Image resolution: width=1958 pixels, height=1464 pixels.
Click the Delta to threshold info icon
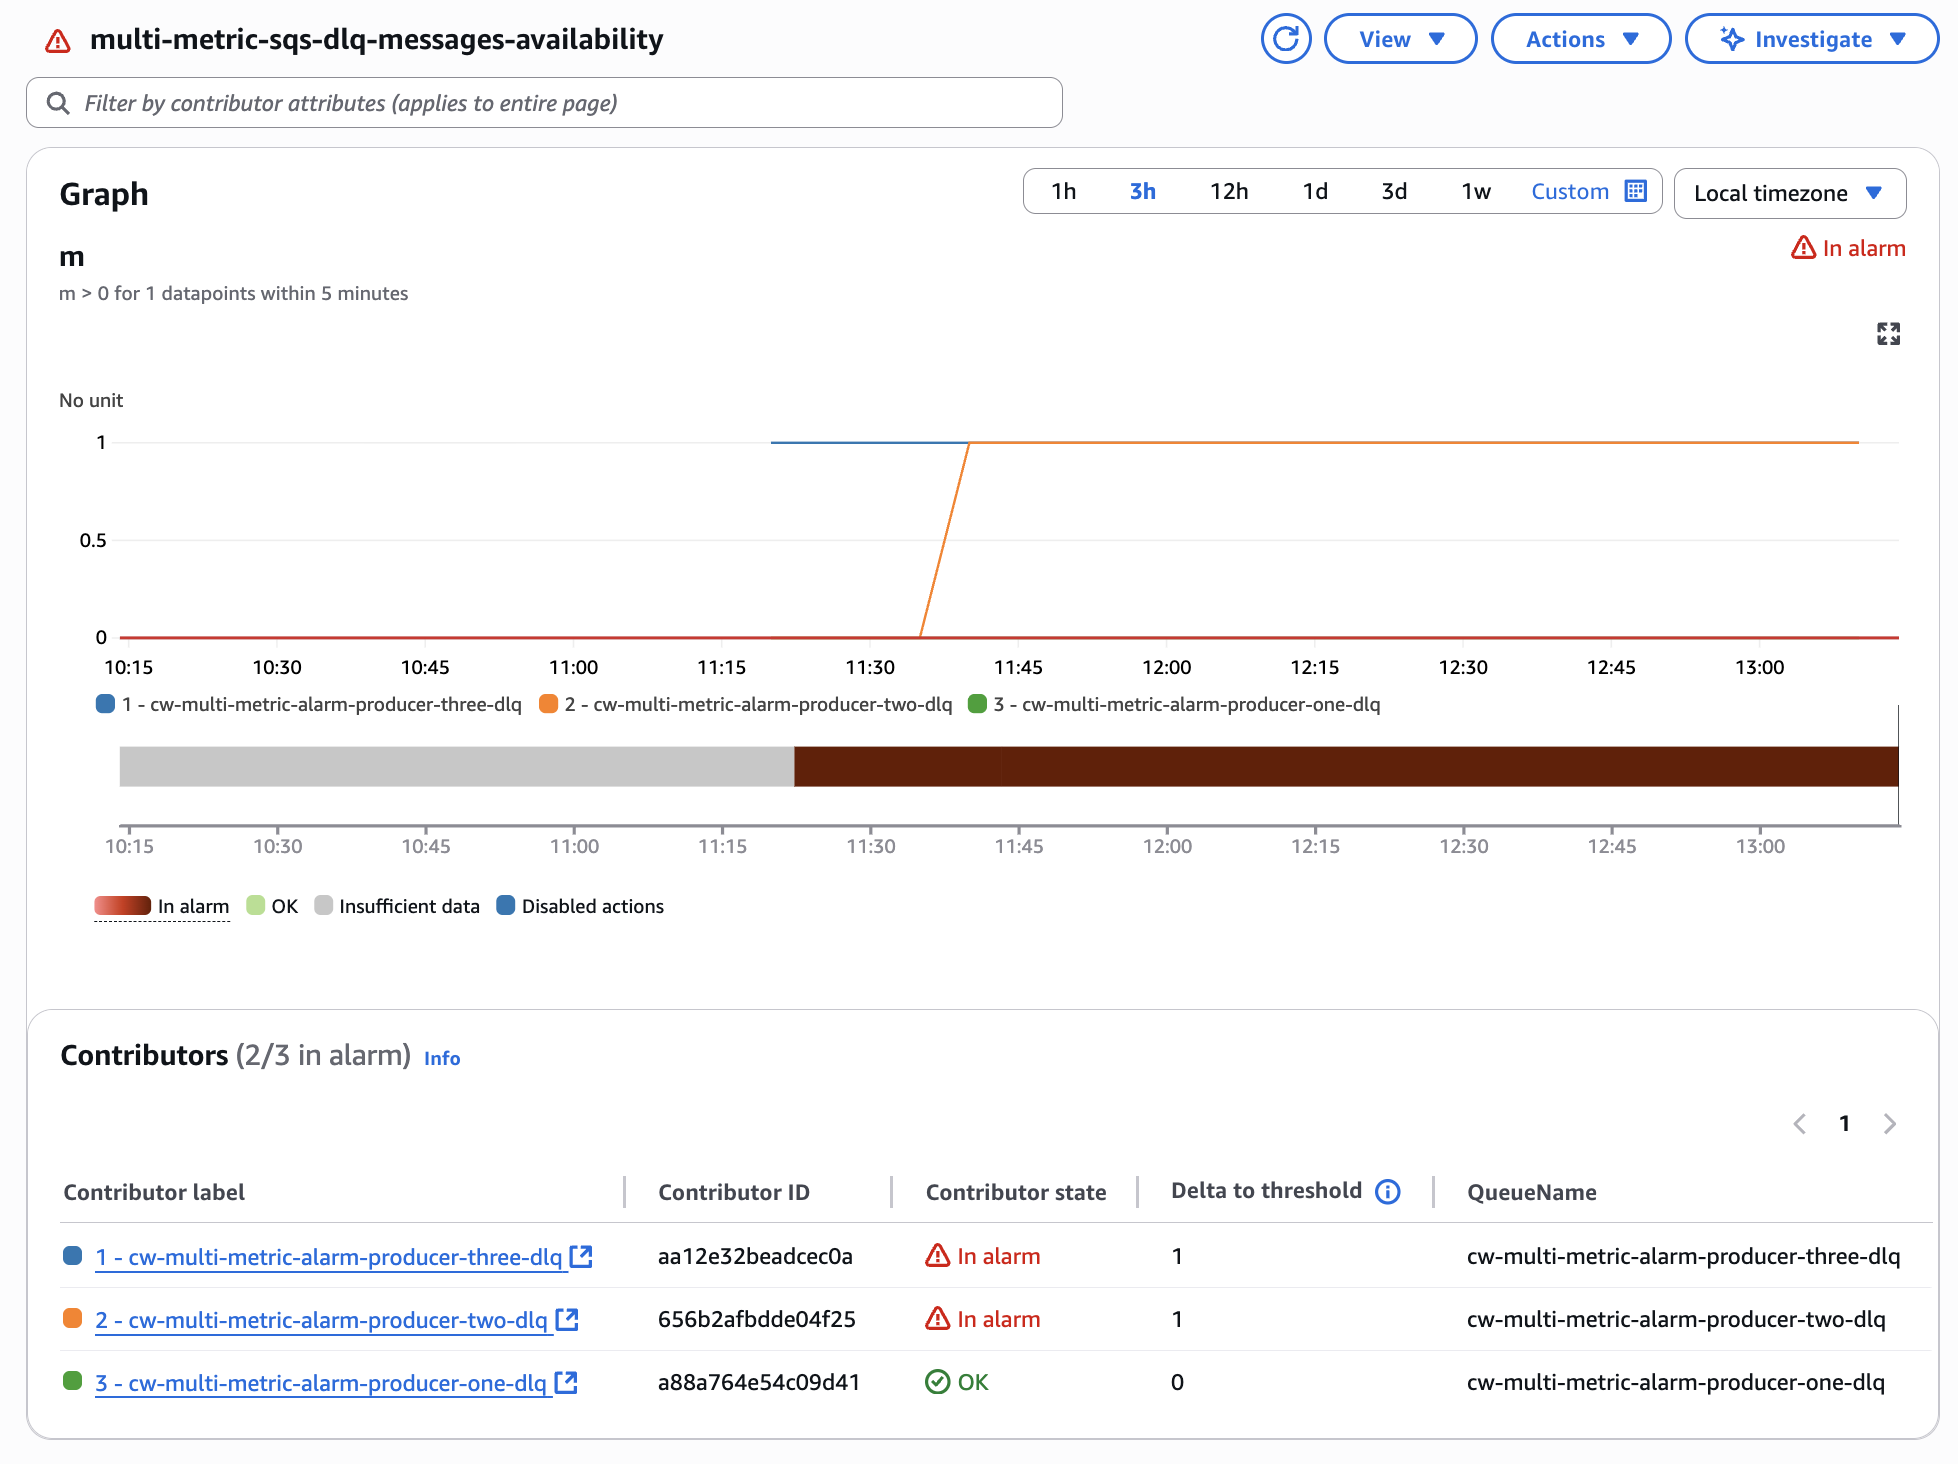pyautogui.click(x=1387, y=1191)
